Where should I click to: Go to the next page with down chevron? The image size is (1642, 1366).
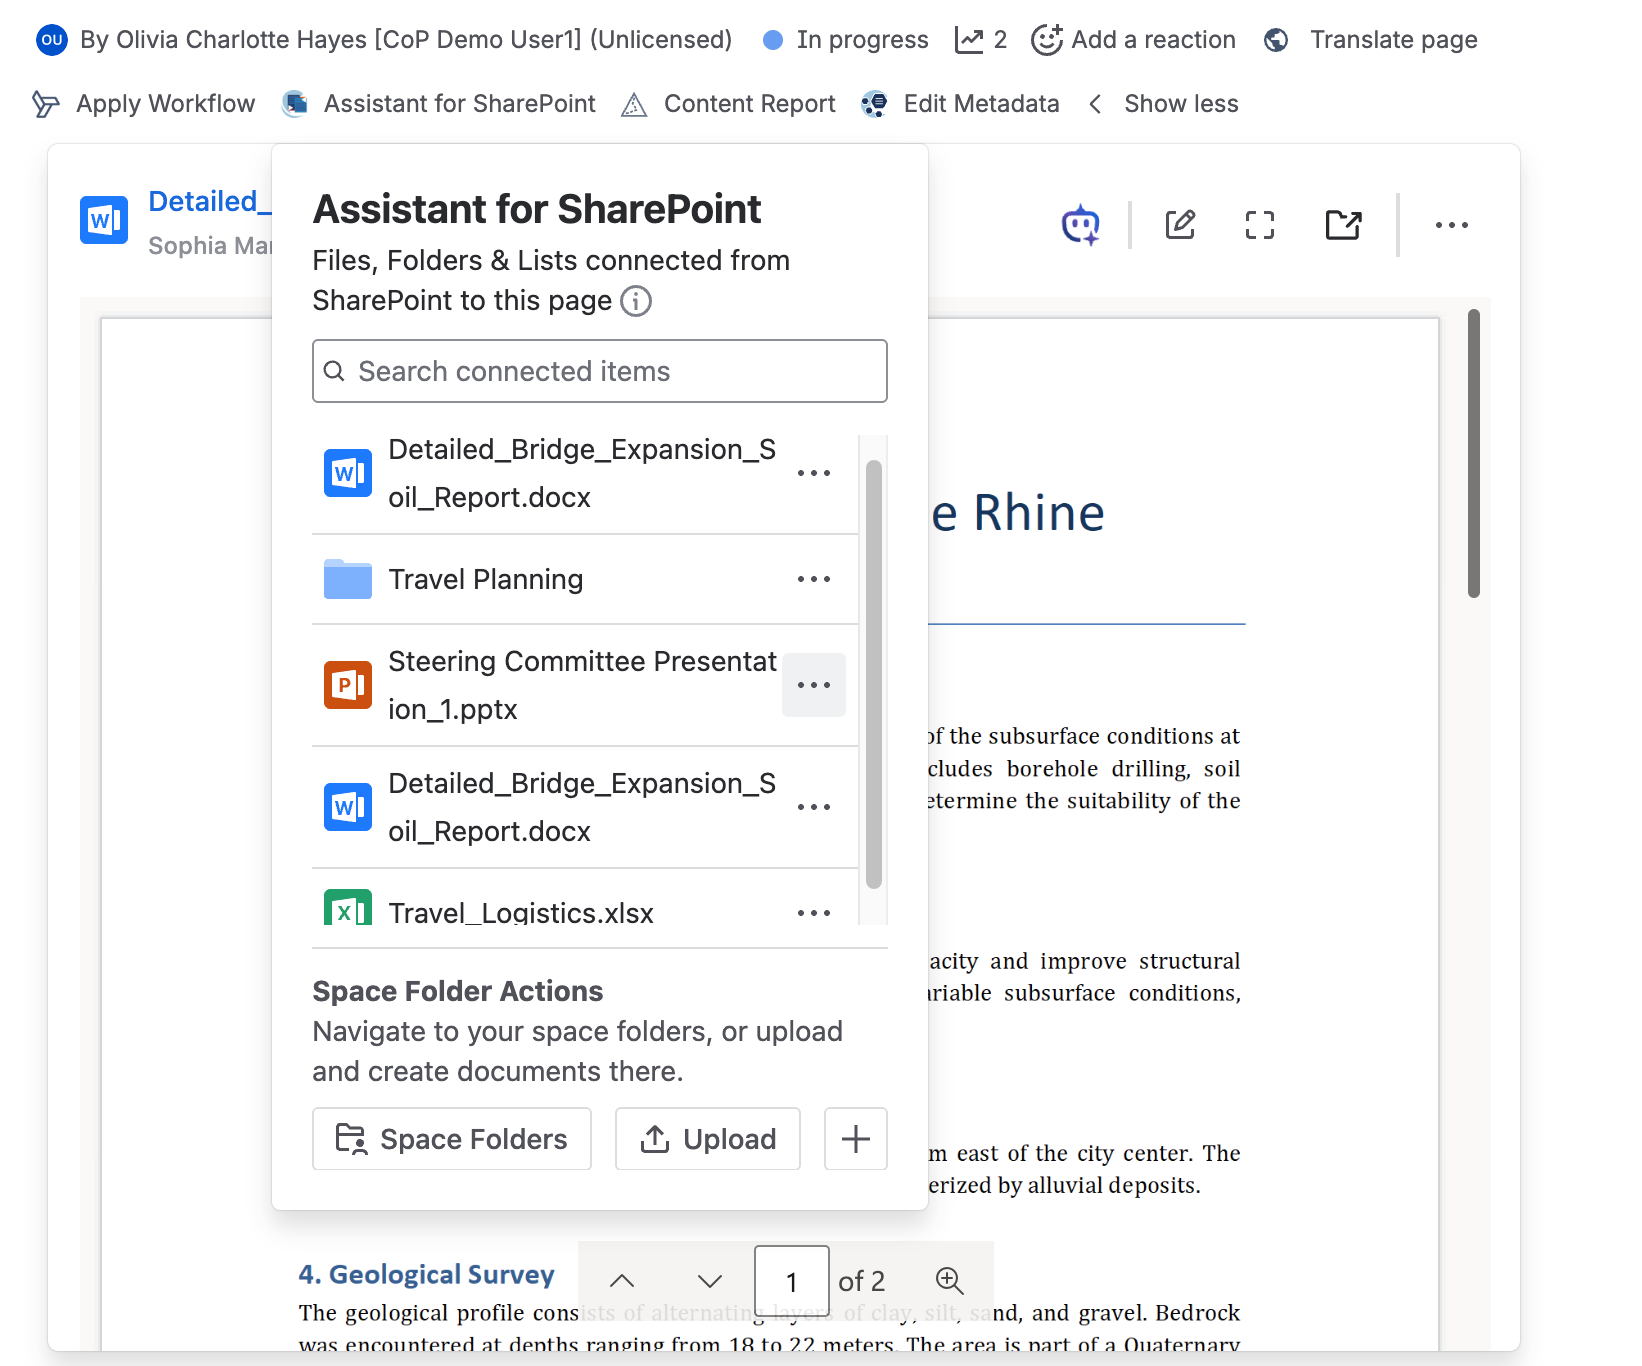click(x=710, y=1281)
